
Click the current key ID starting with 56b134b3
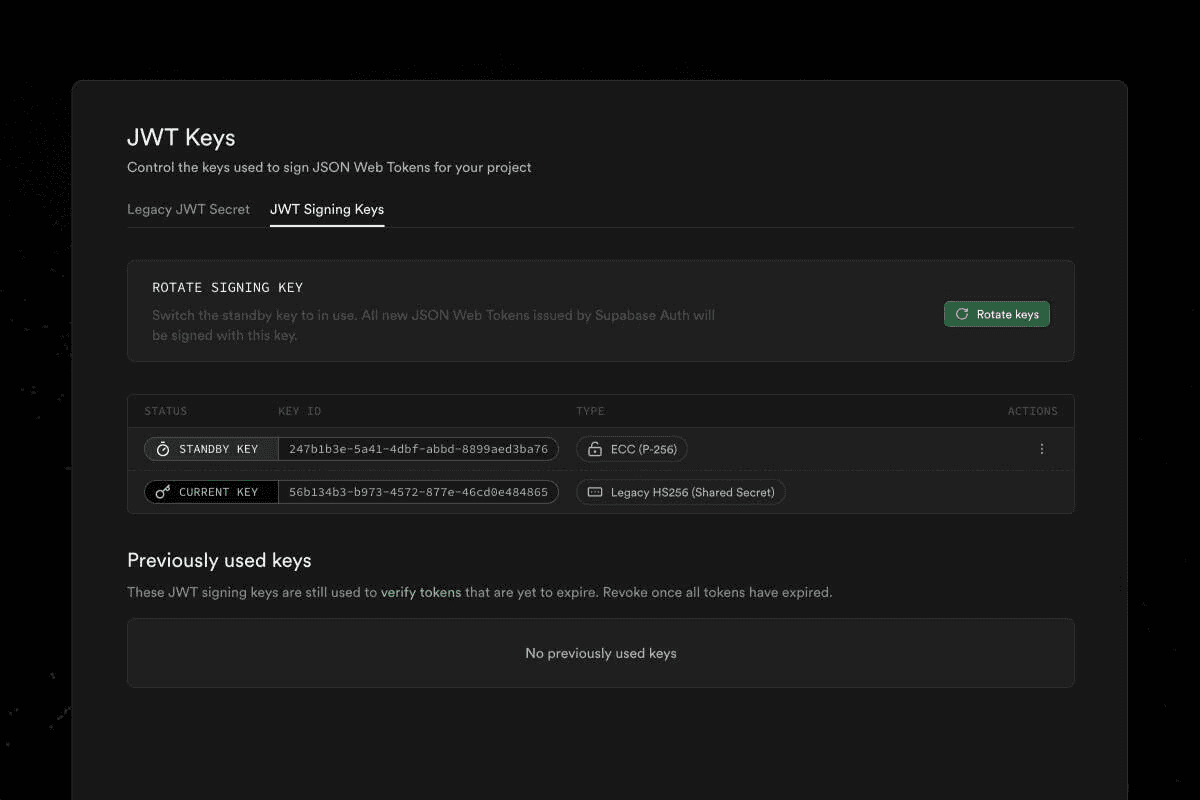pyautogui.click(x=418, y=492)
